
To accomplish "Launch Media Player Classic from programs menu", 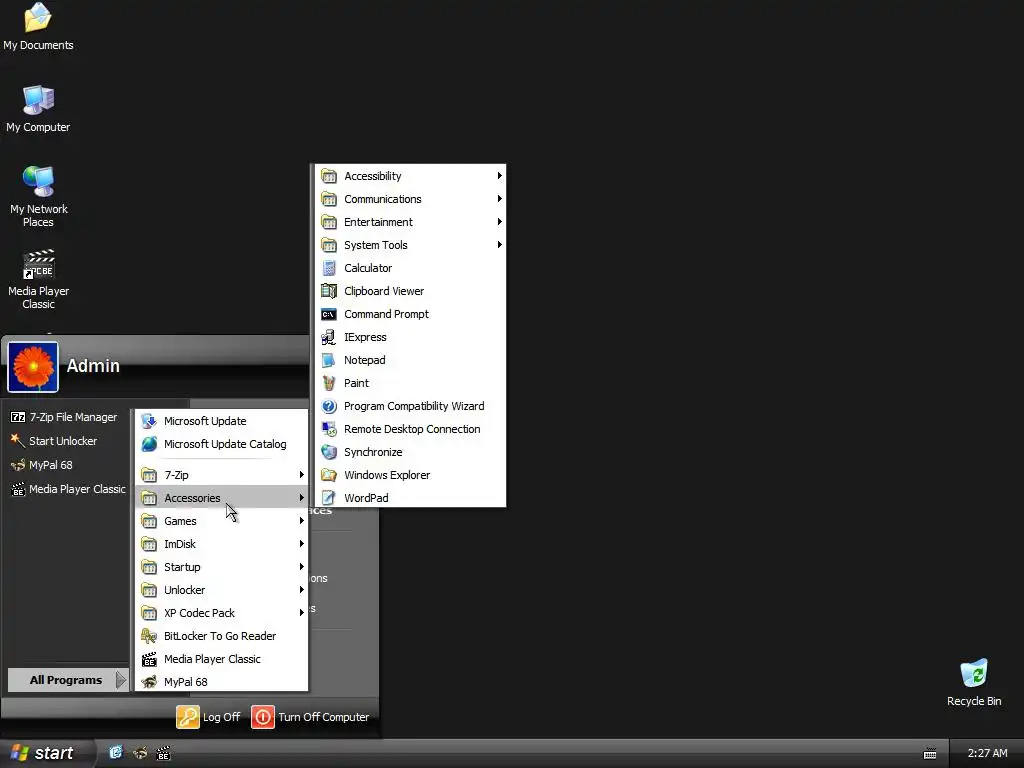I will pos(221,659).
